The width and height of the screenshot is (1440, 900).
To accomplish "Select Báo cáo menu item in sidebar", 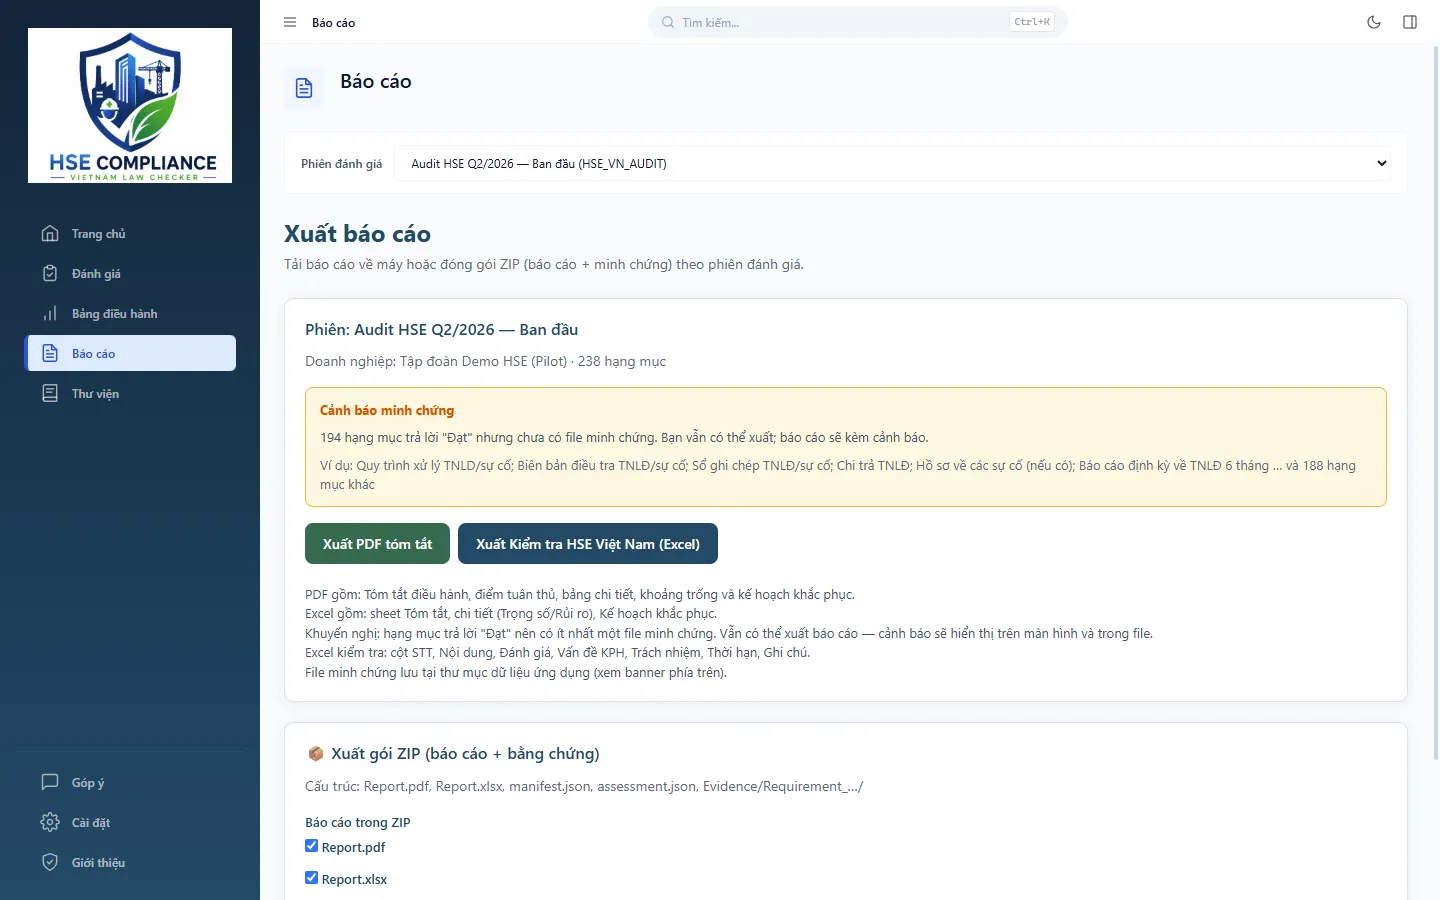I will click(x=131, y=353).
